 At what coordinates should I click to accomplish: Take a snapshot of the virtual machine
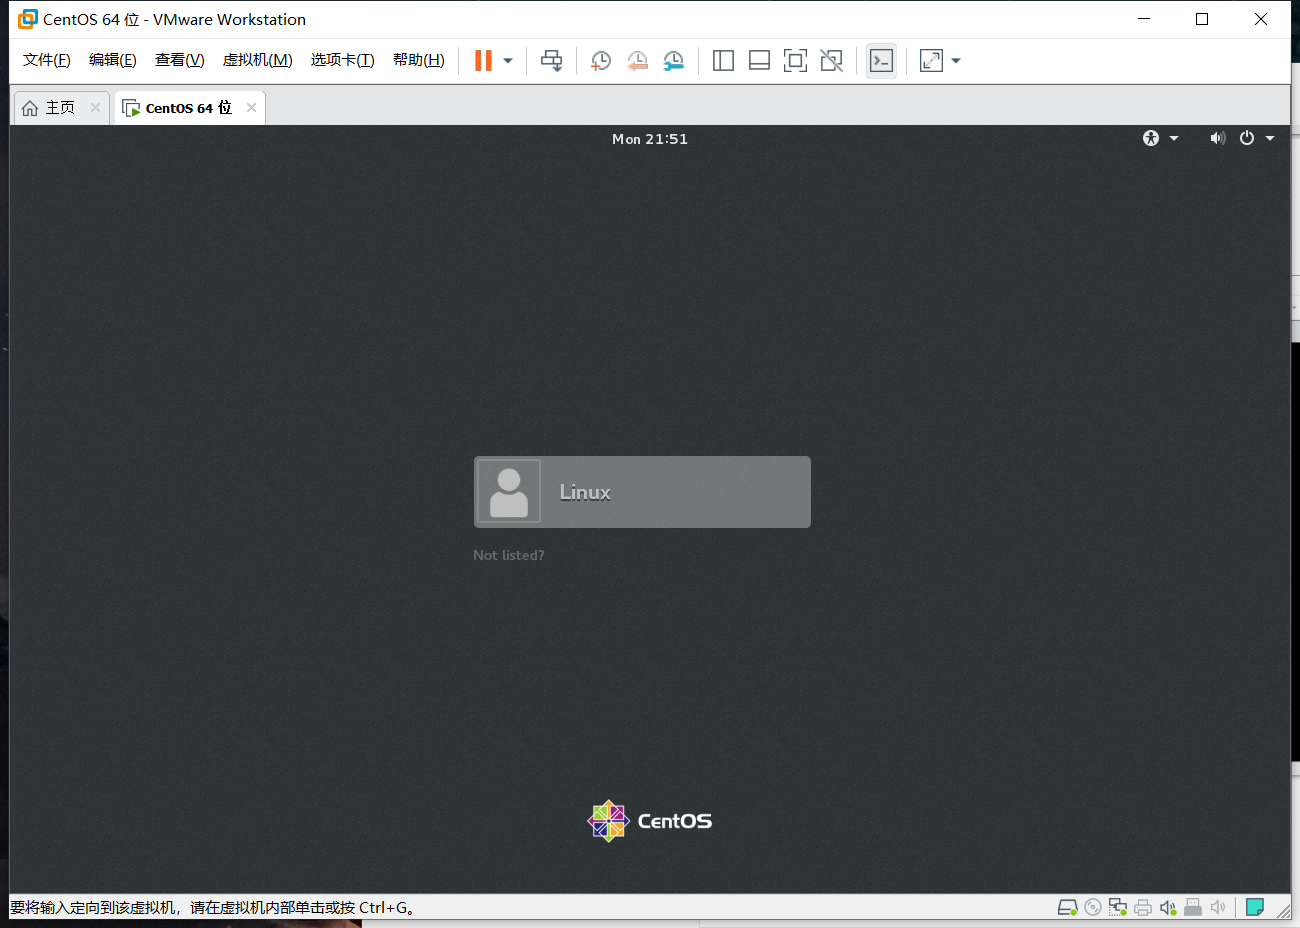[600, 61]
